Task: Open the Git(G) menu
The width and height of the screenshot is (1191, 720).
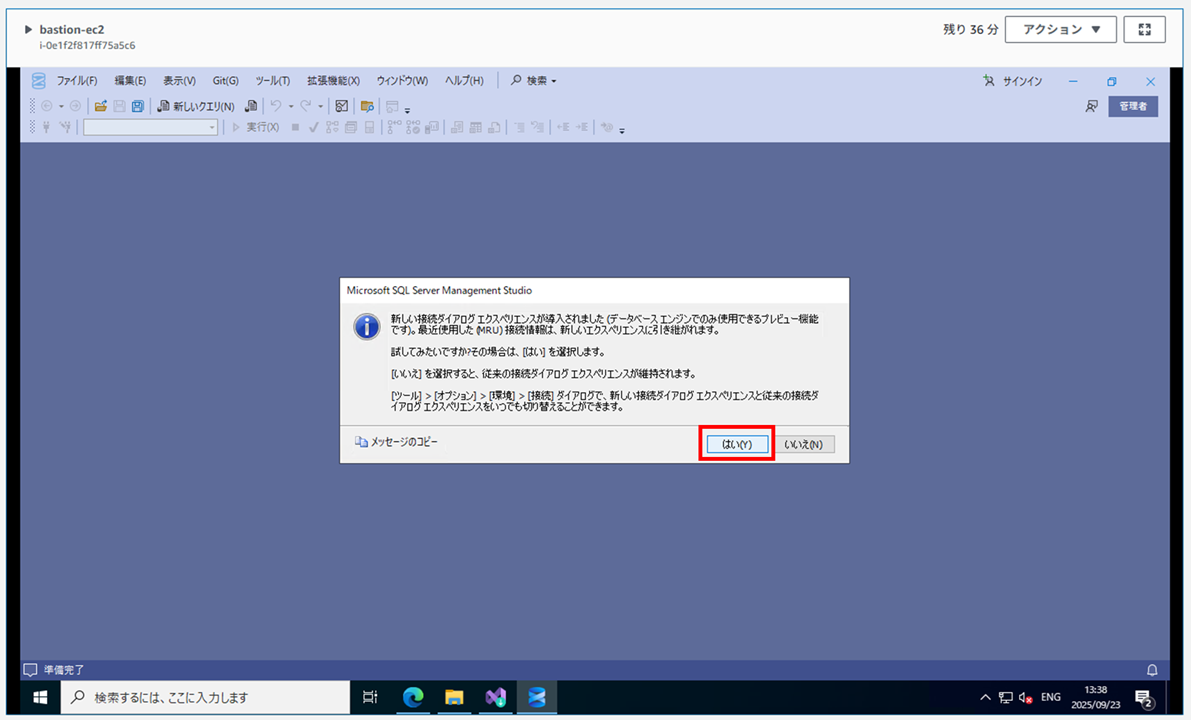Action: pyautogui.click(x=225, y=81)
